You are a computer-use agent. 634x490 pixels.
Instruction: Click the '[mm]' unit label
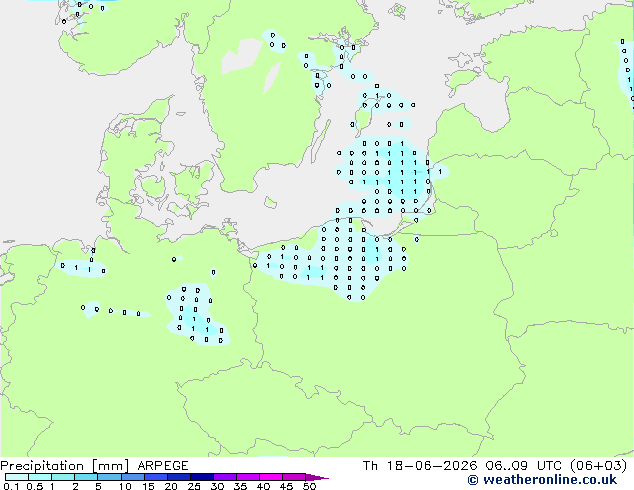tap(110, 466)
